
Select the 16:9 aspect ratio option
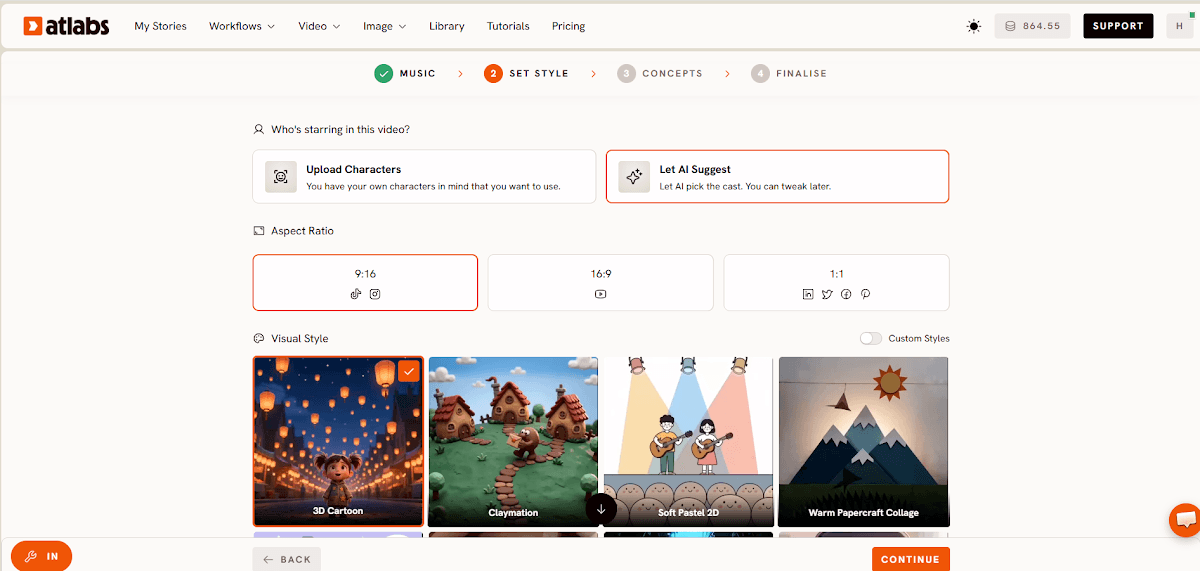coord(600,283)
